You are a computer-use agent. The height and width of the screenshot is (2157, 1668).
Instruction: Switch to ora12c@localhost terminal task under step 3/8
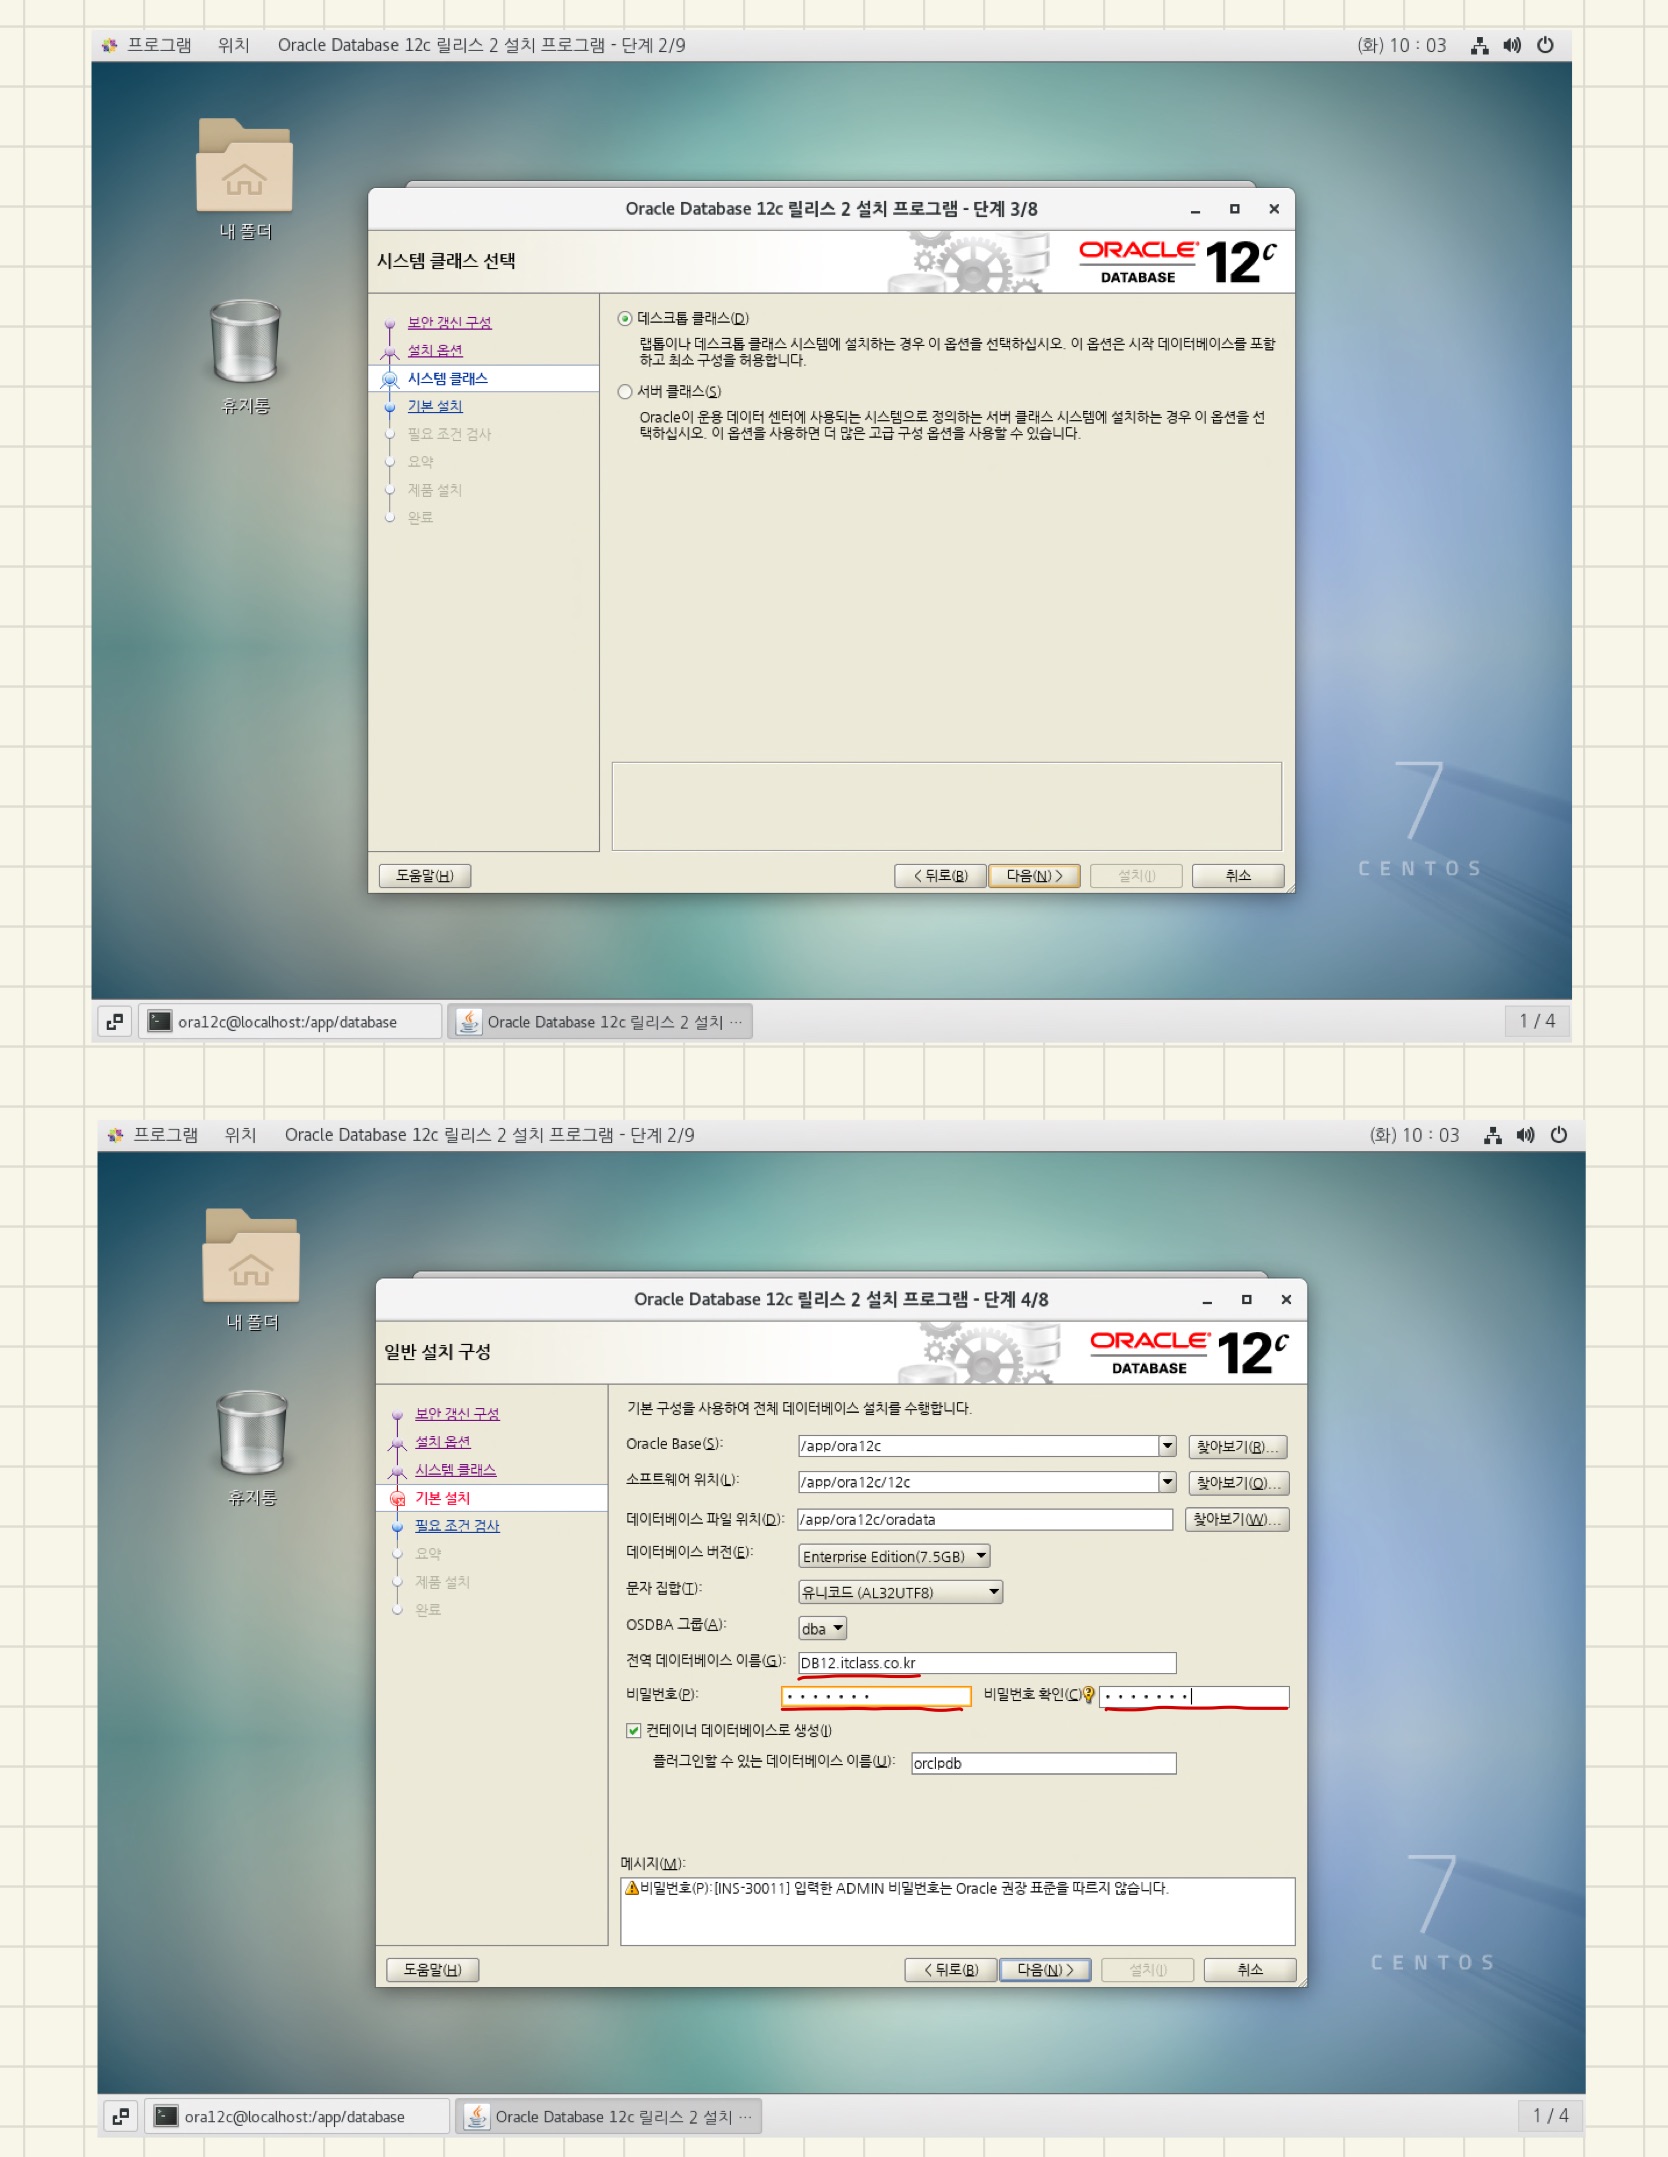point(290,1021)
